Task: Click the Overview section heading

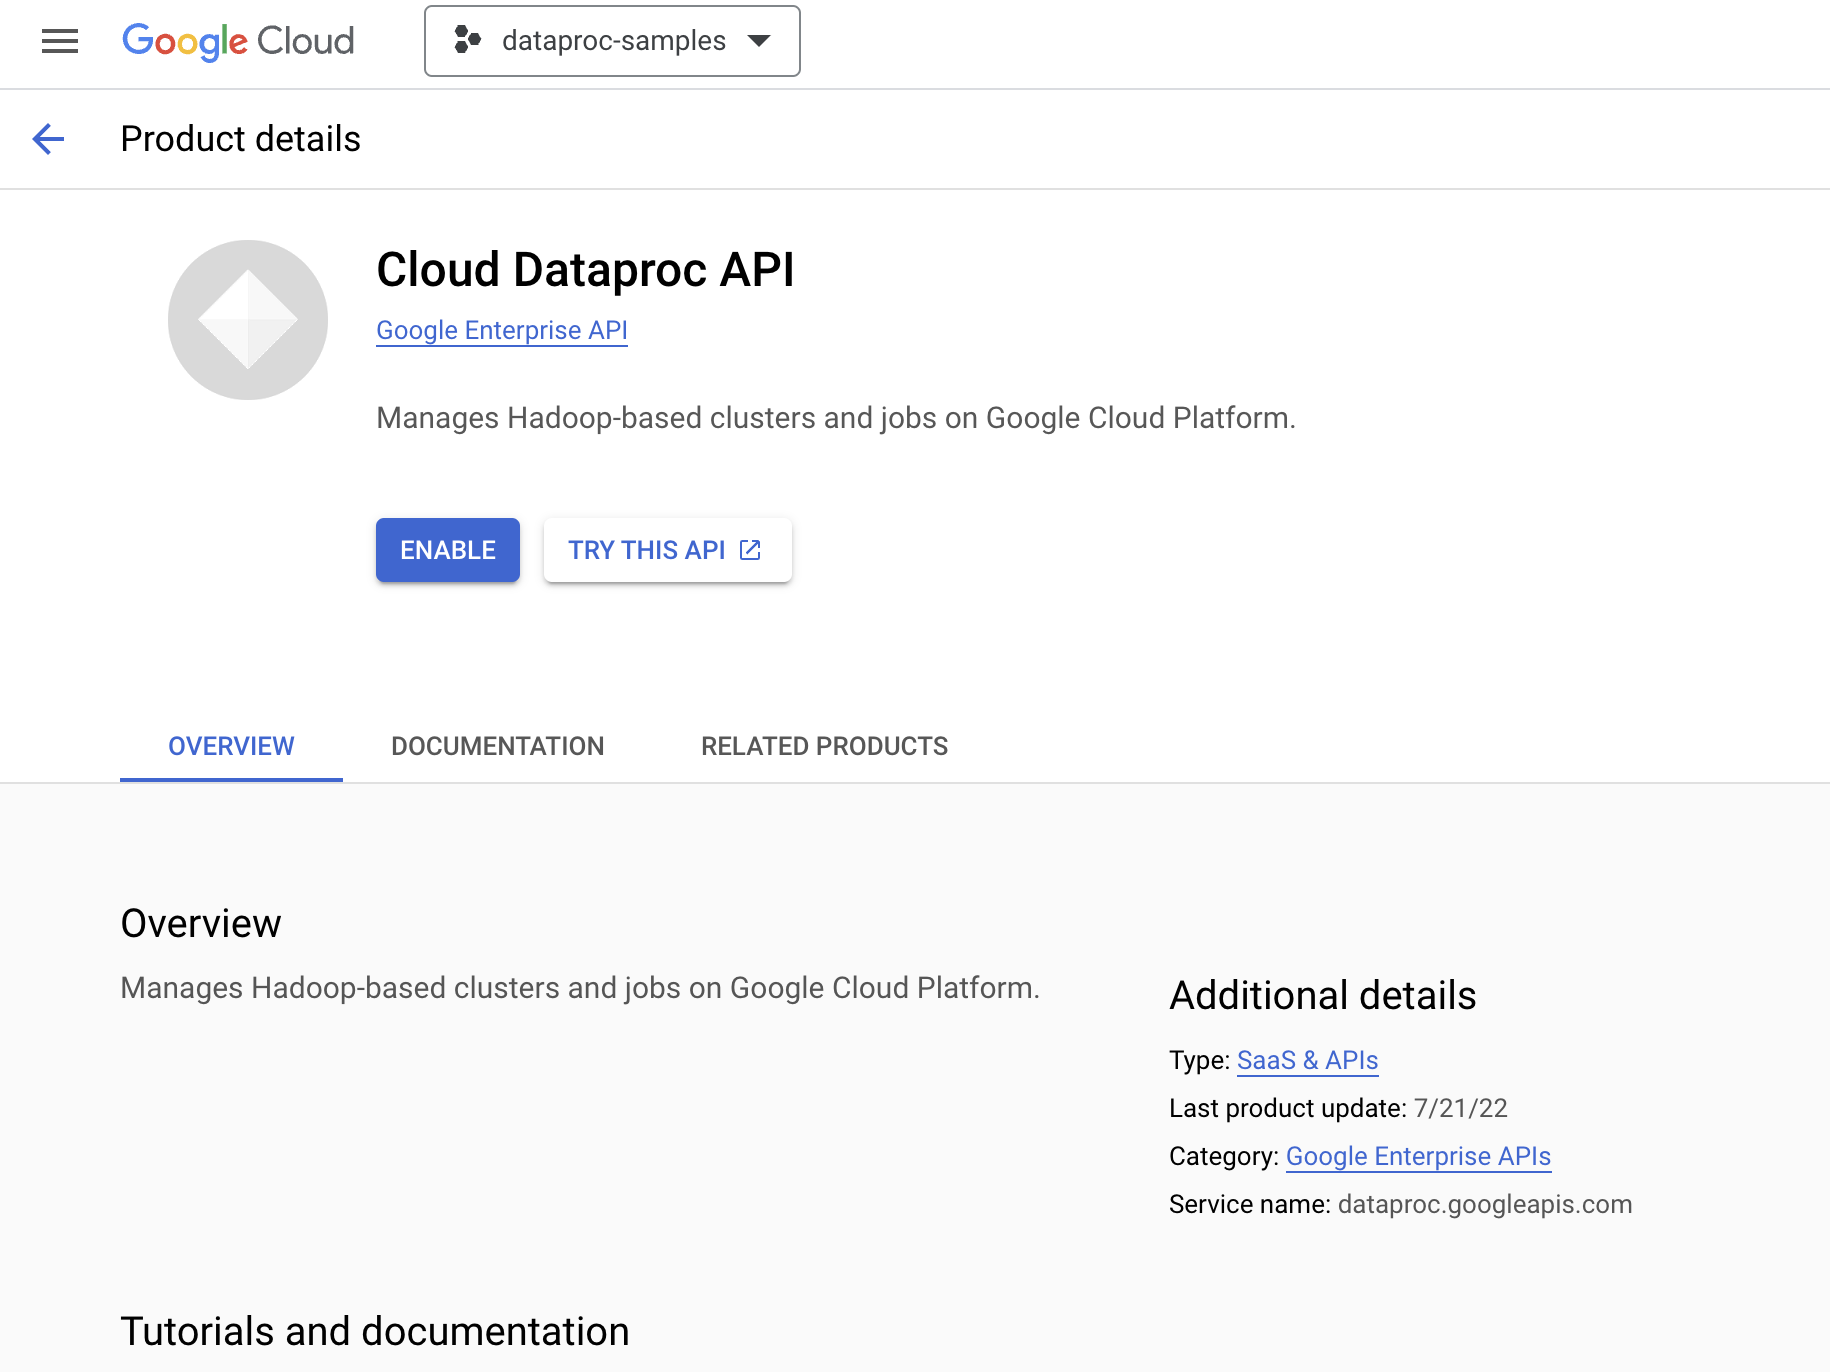Action: 201,924
